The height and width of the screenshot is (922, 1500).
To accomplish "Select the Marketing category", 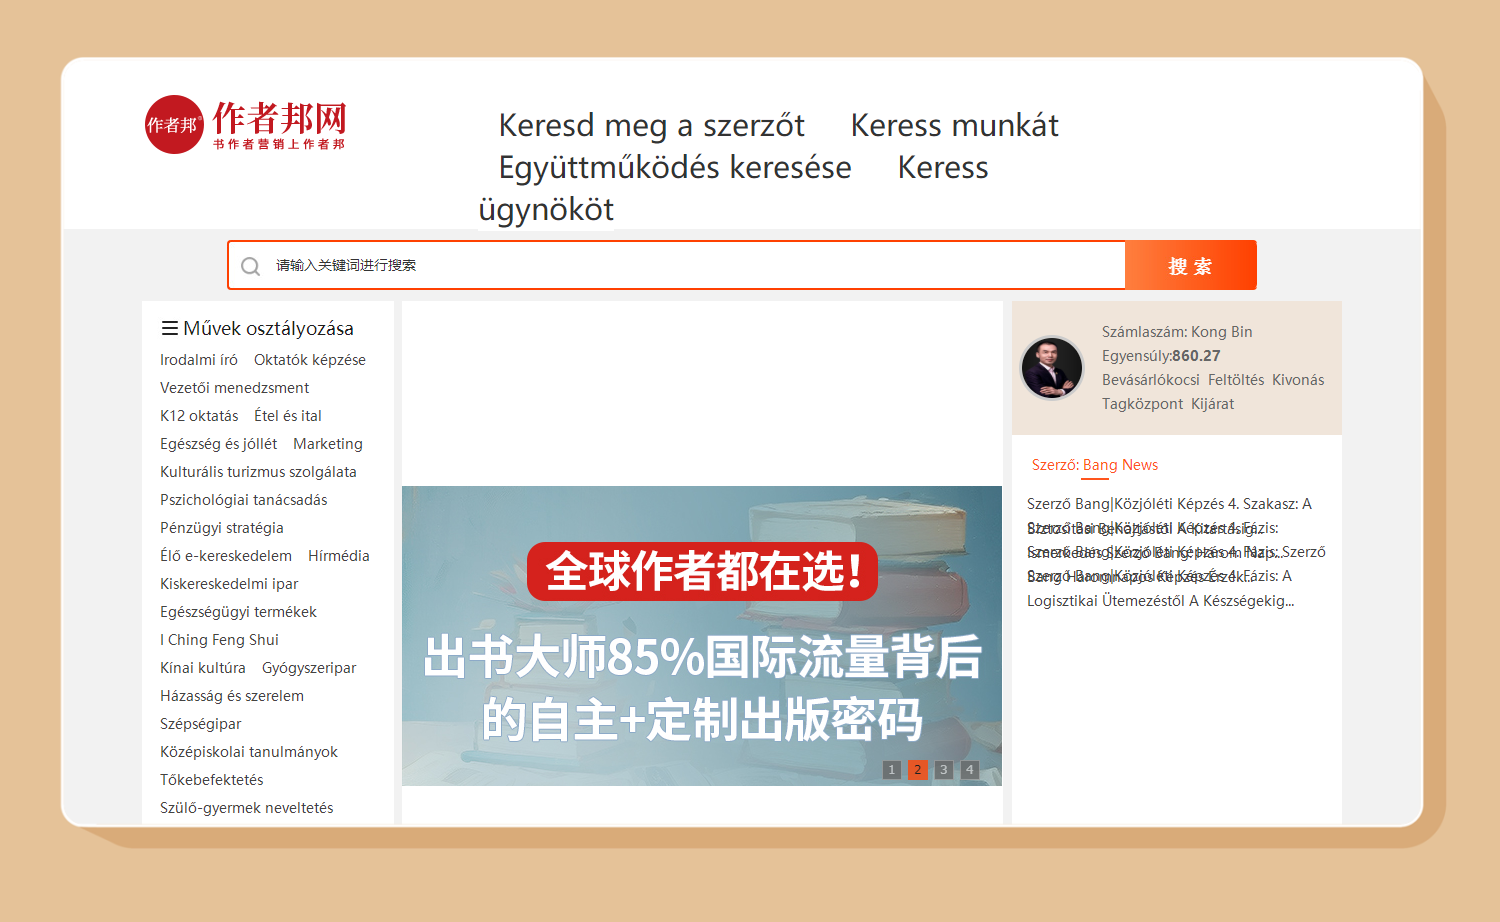I will pyautogui.click(x=327, y=444).
